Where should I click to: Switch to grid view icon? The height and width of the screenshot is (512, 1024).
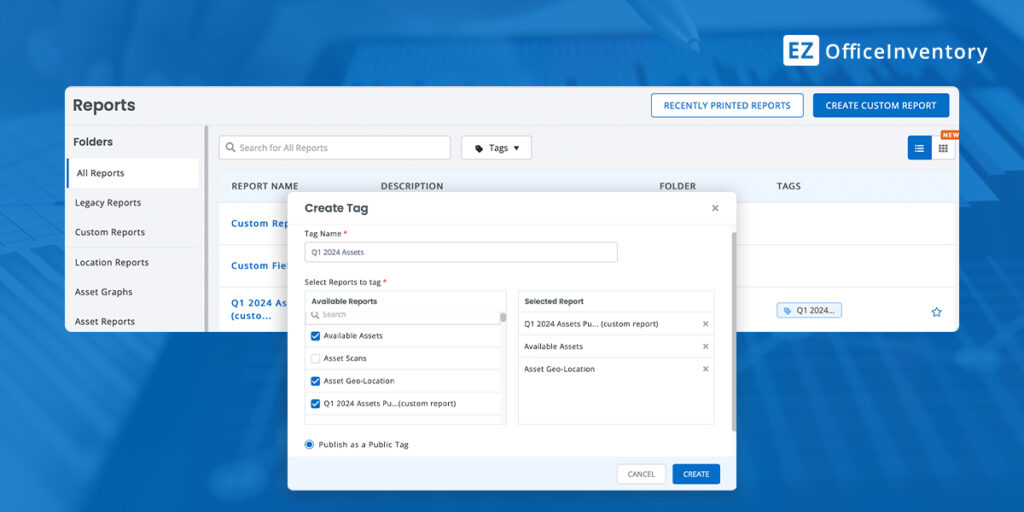click(943, 148)
